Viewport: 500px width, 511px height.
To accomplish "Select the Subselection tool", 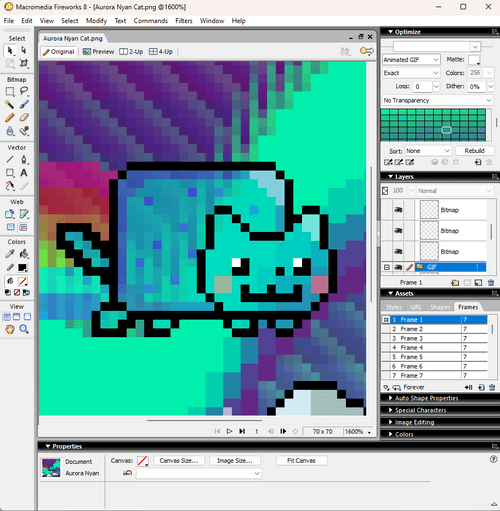I will (24, 50).
